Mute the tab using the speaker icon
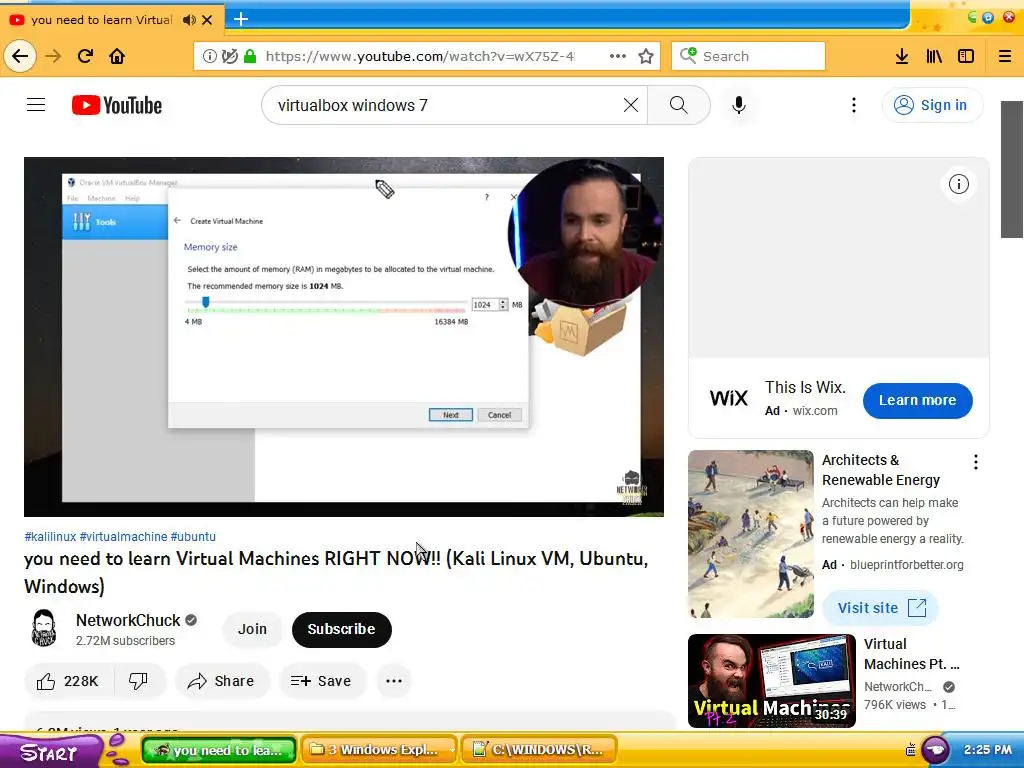Image resolution: width=1024 pixels, height=768 pixels. tap(189, 20)
